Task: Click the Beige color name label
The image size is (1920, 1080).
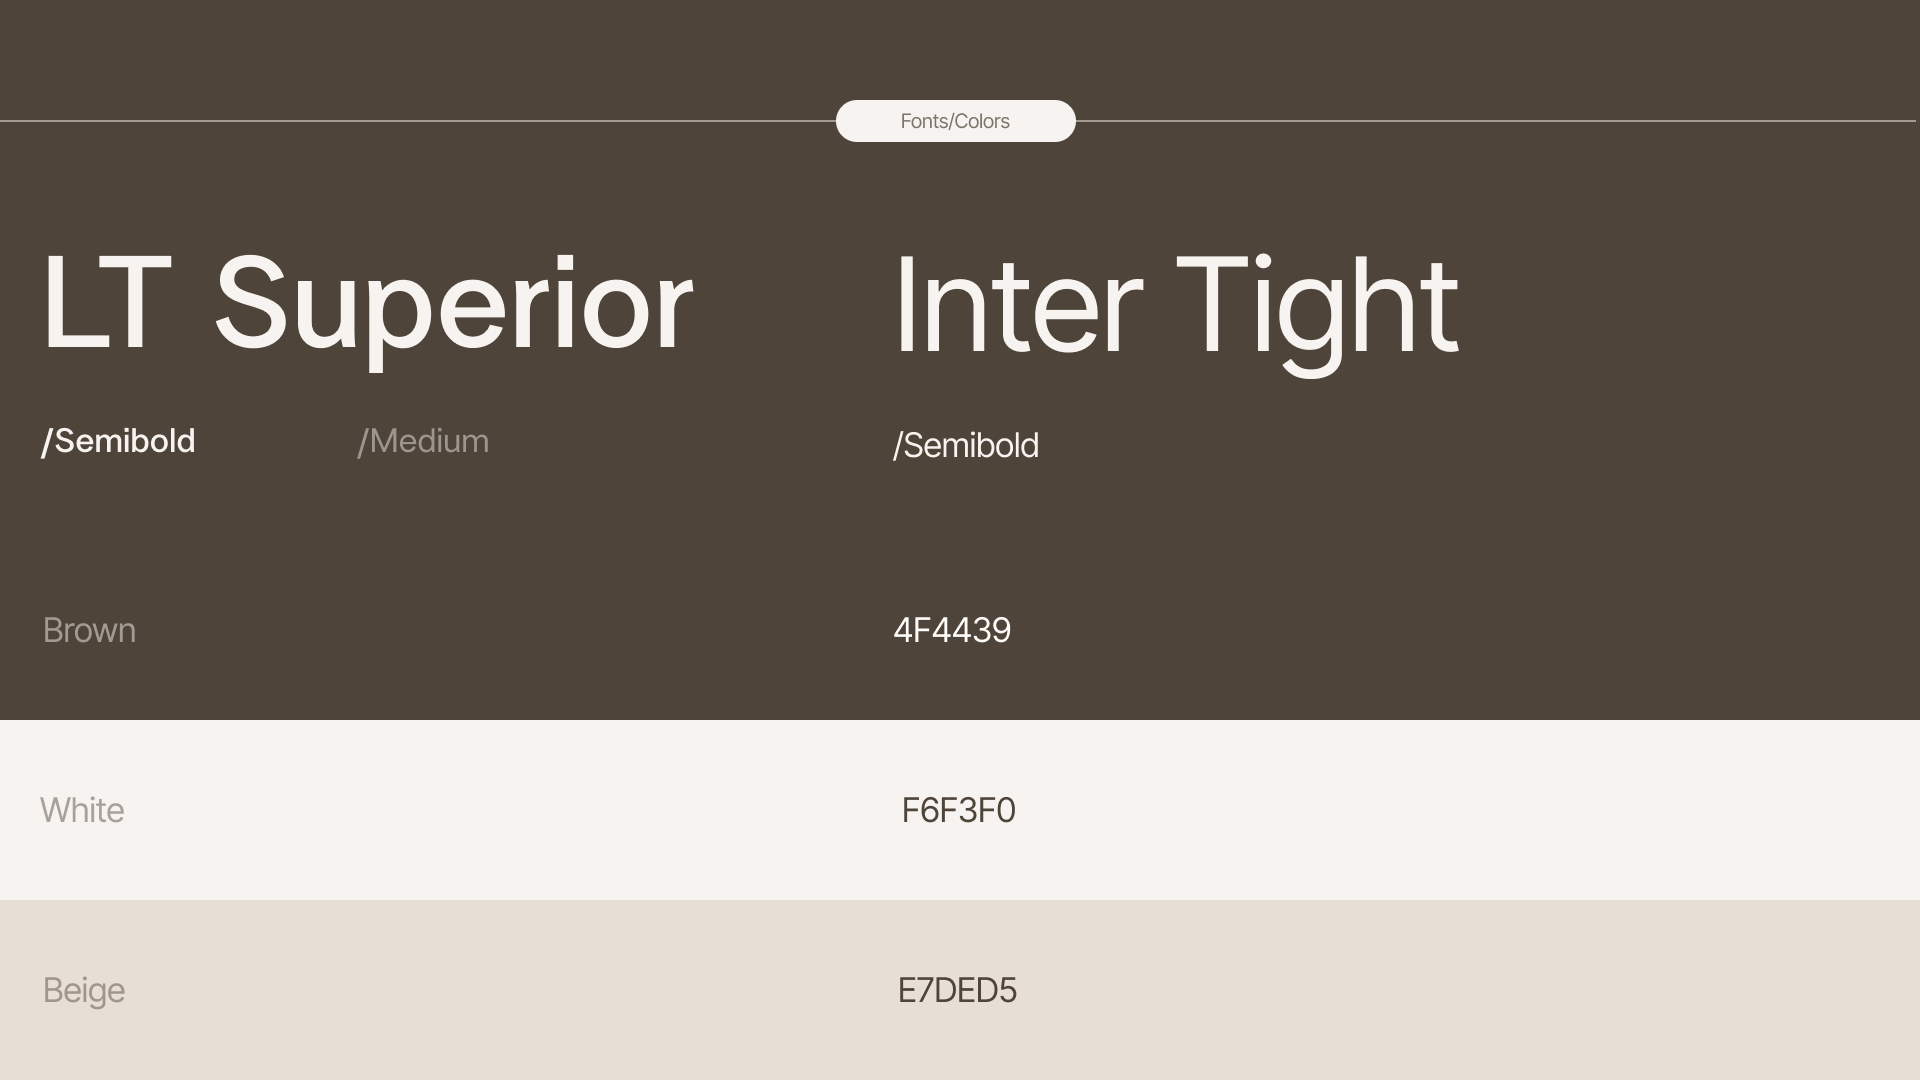Action: (84, 990)
